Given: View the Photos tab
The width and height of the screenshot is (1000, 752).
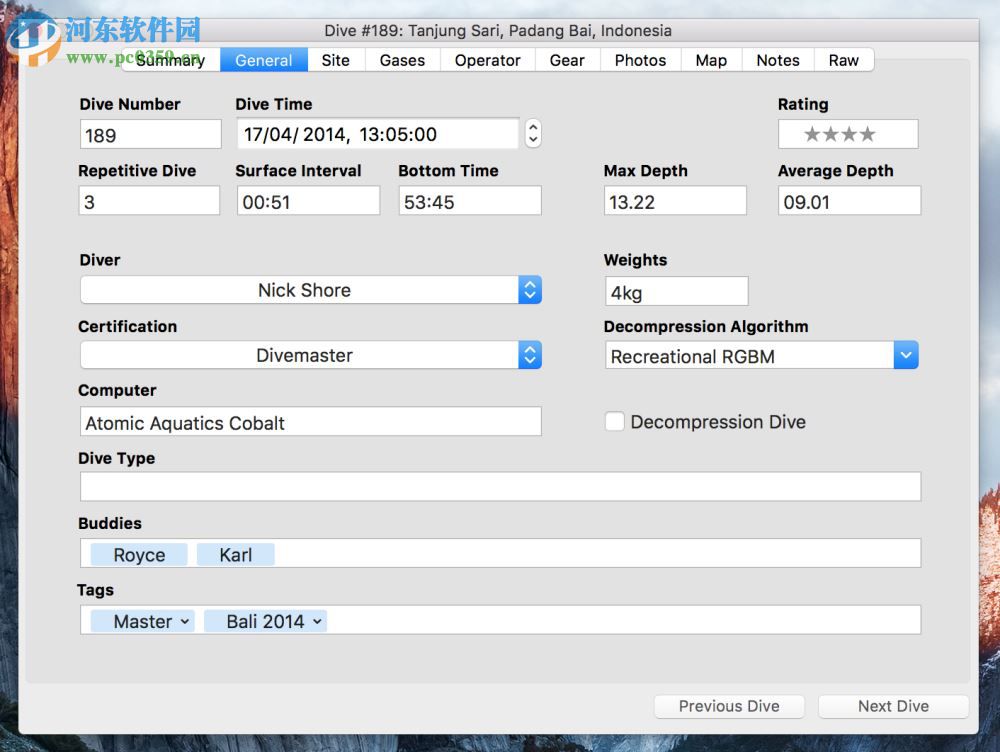Looking at the screenshot, I should [640, 60].
